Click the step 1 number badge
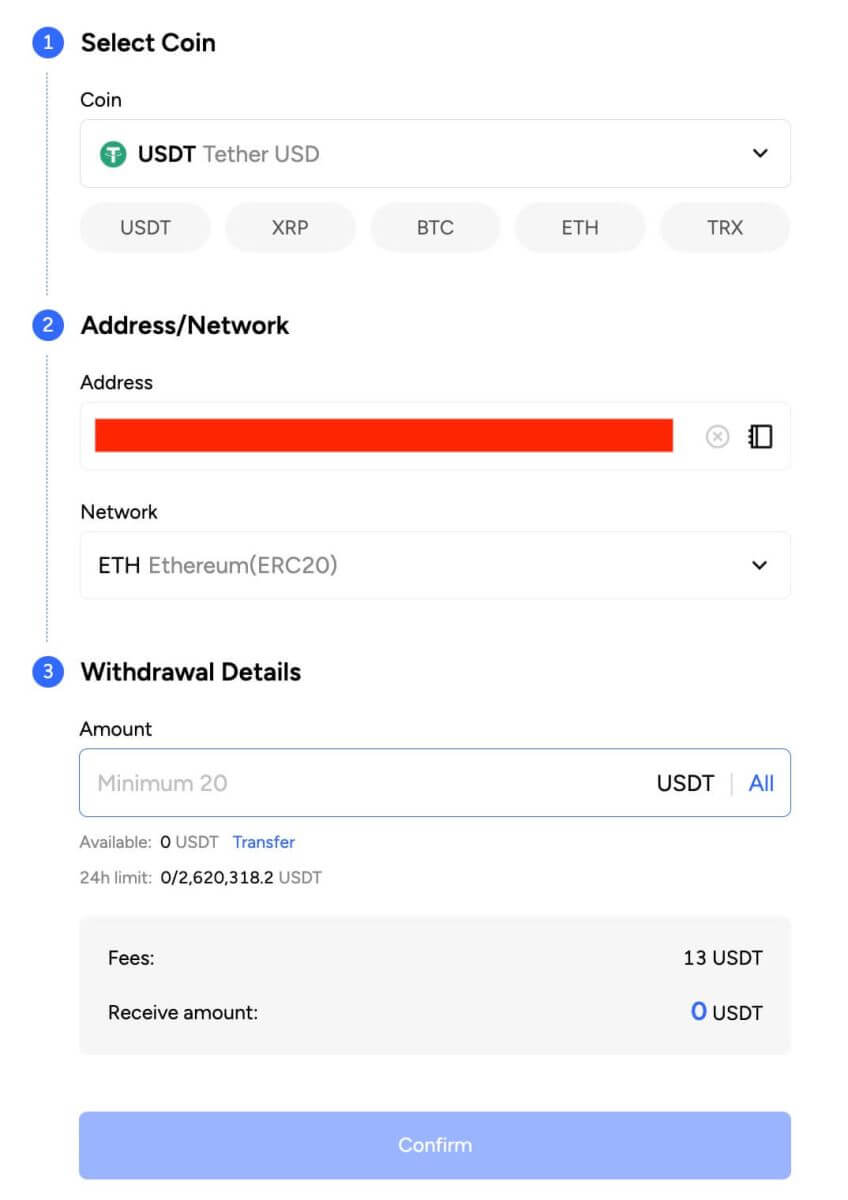 [x=47, y=43]
